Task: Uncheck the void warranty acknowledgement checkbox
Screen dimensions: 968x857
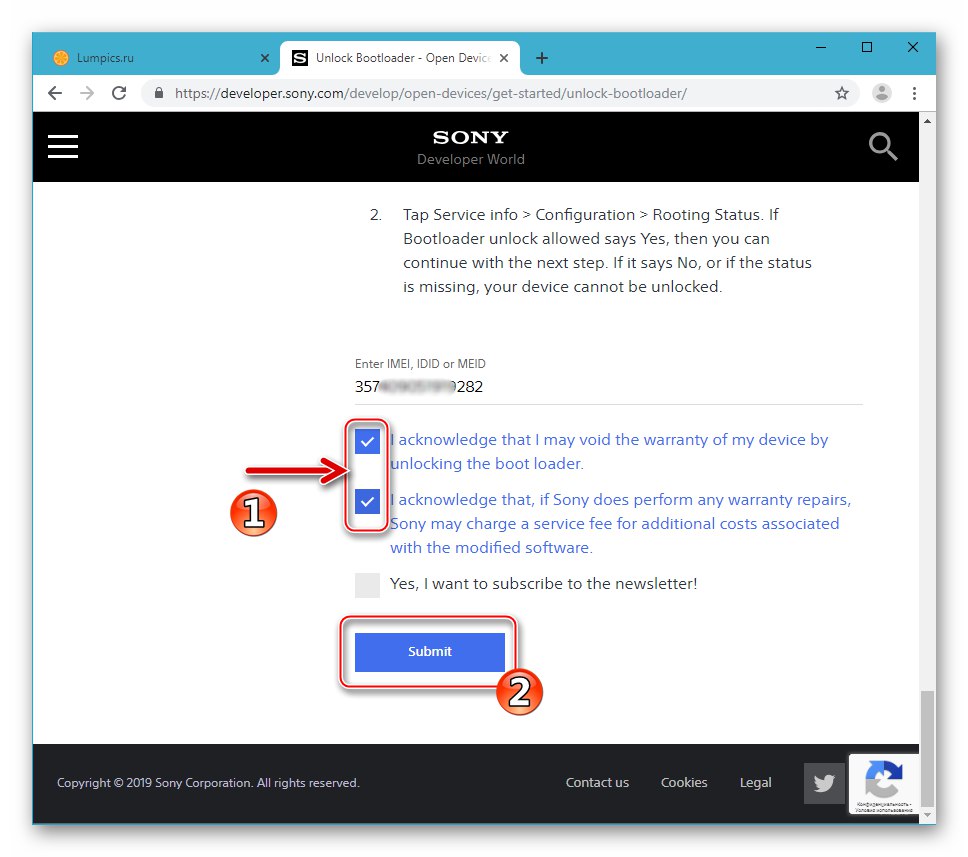Action: pos(367,441)
